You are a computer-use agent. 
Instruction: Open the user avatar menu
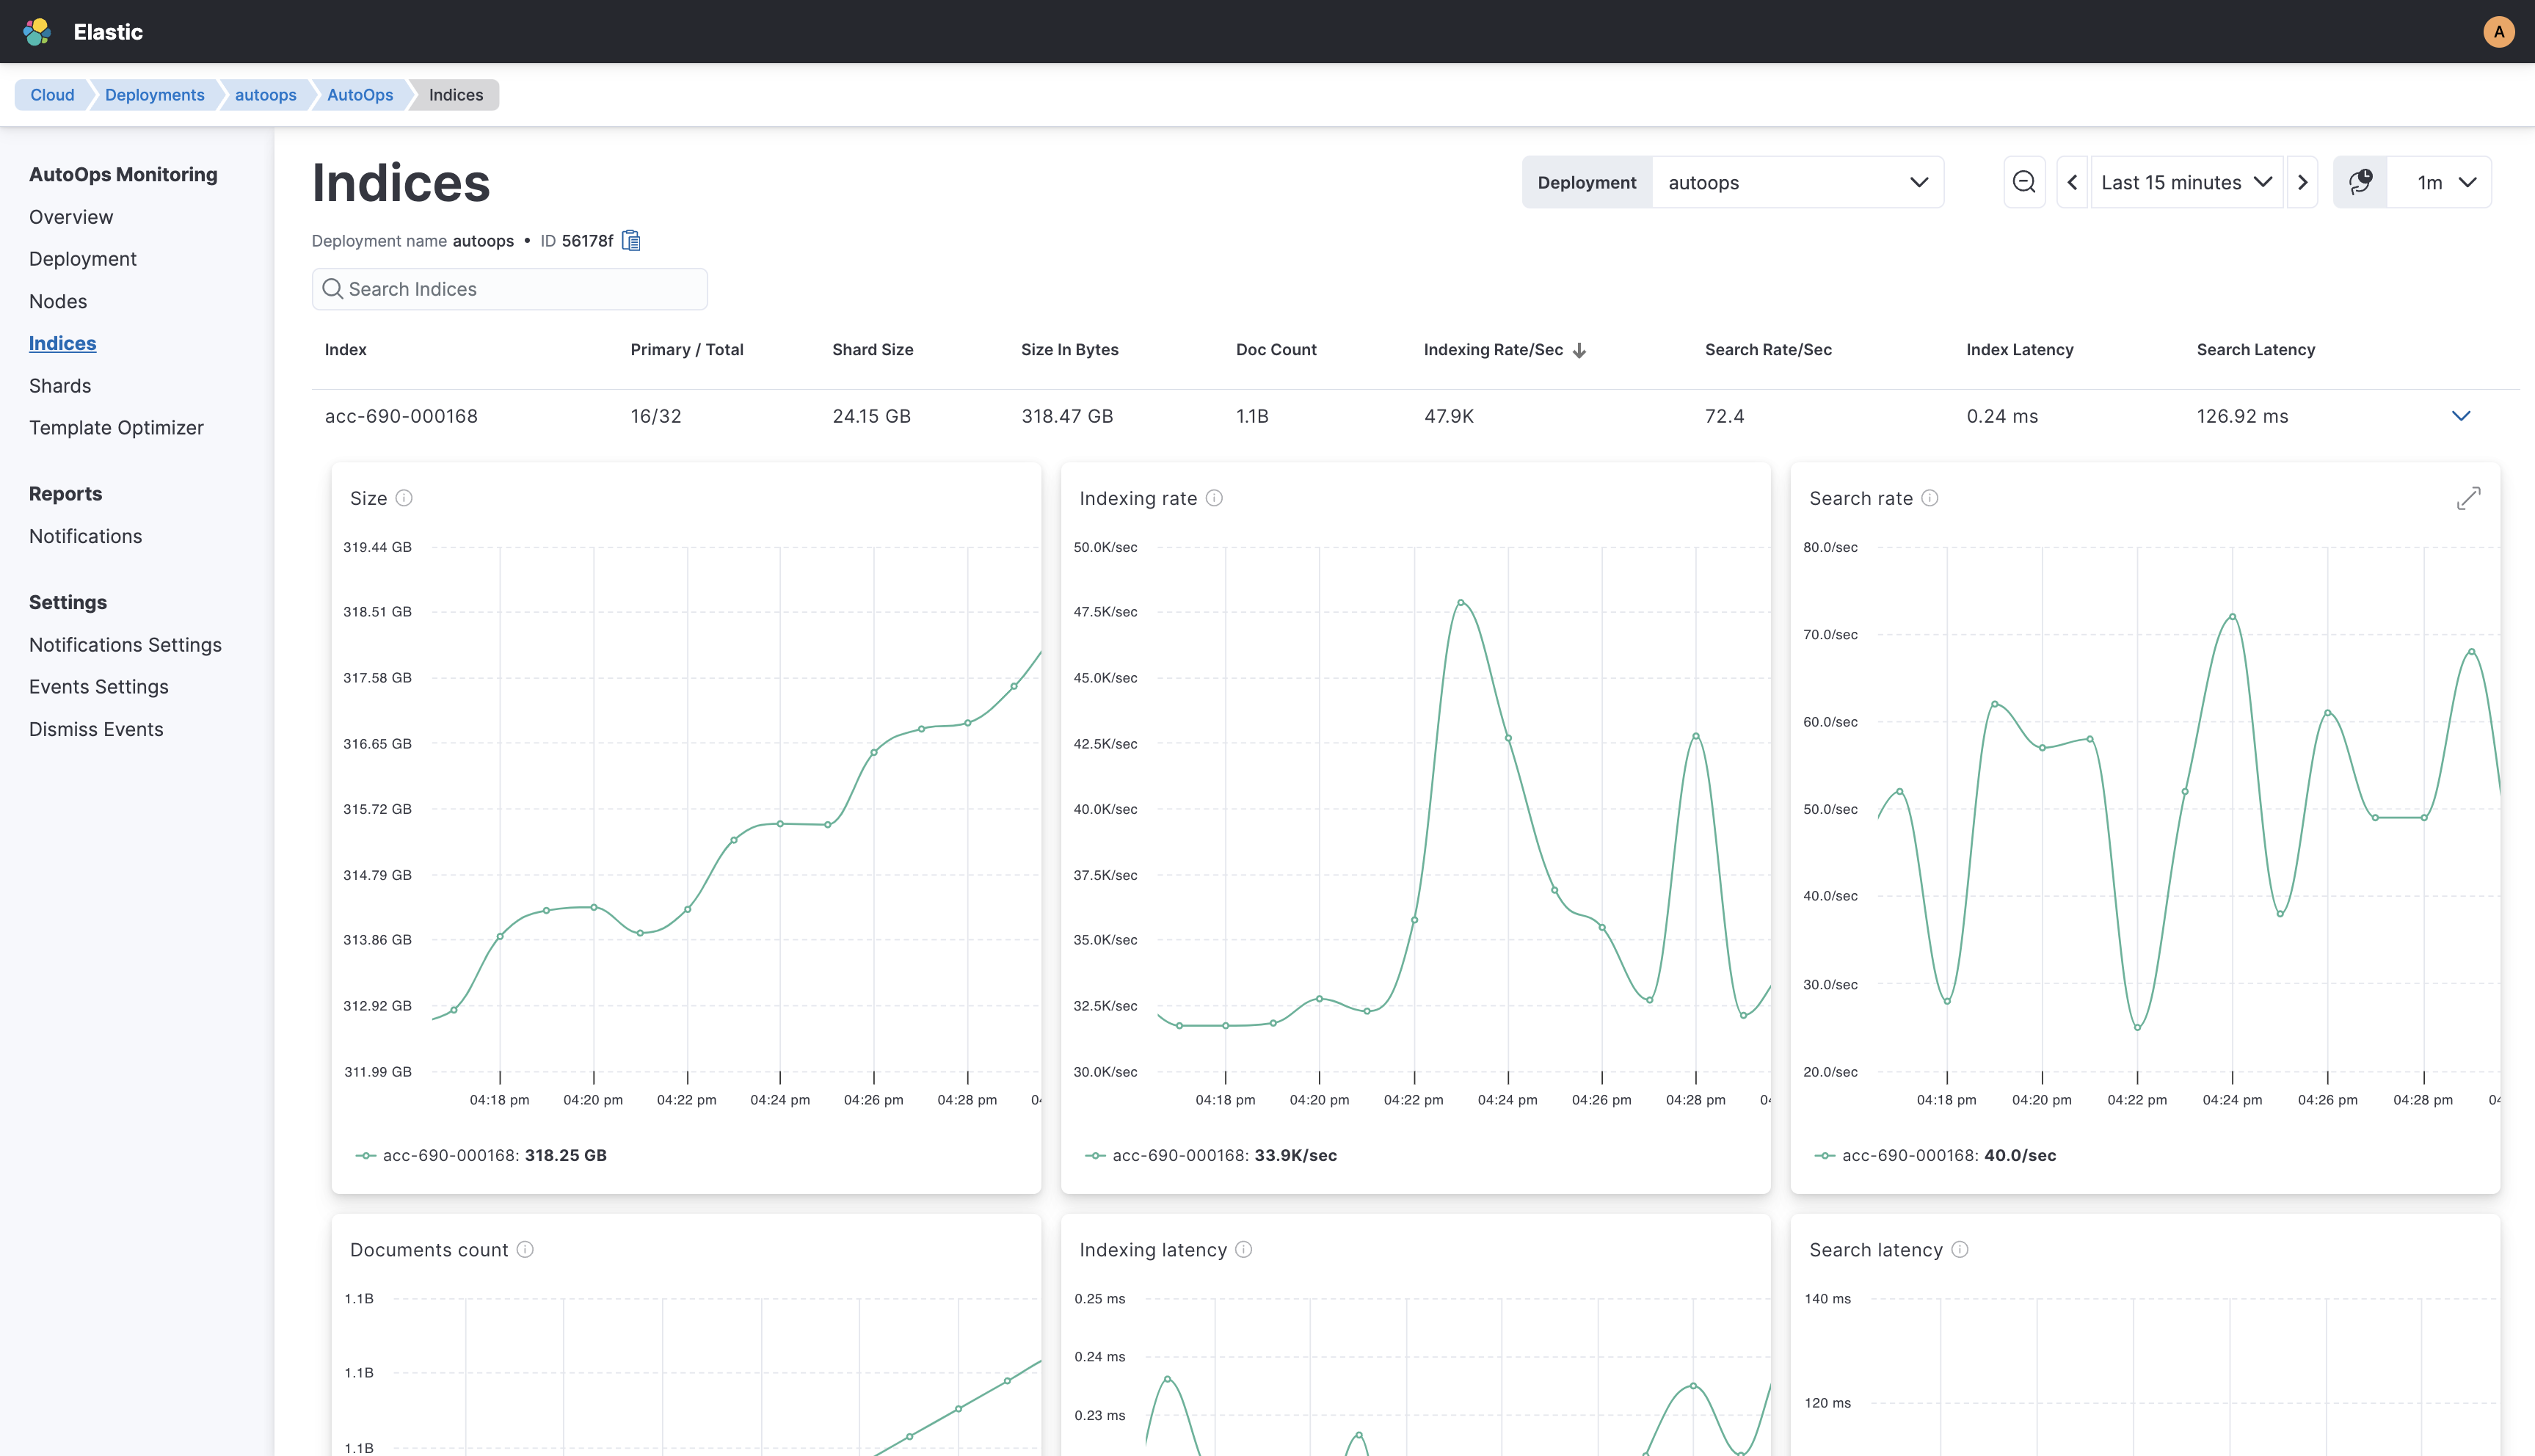click(2499, 31)
